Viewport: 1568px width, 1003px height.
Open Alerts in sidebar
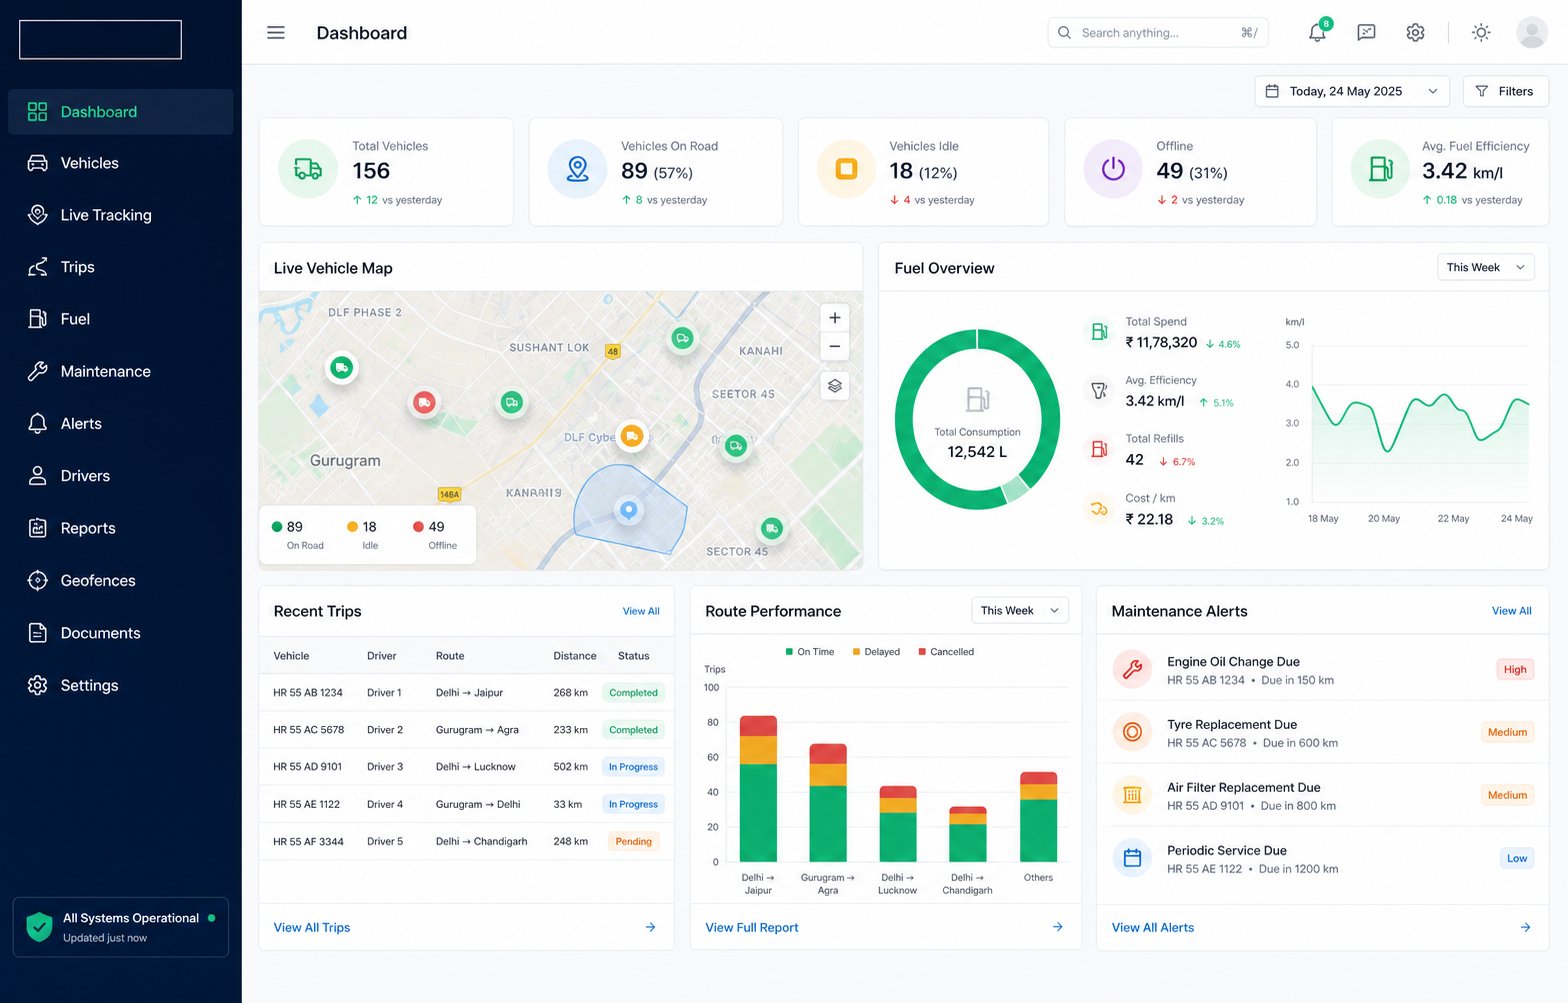120,424
